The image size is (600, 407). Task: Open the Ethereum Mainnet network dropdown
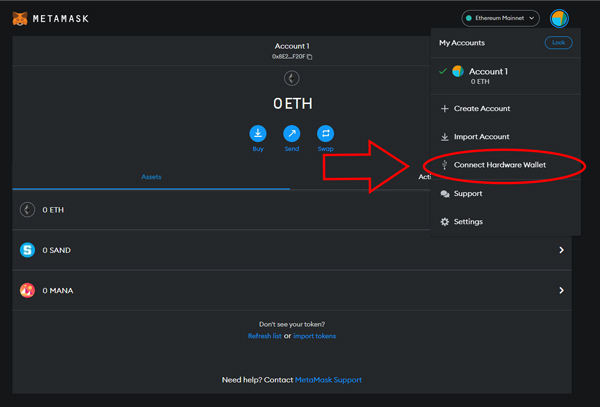(500, 18)
